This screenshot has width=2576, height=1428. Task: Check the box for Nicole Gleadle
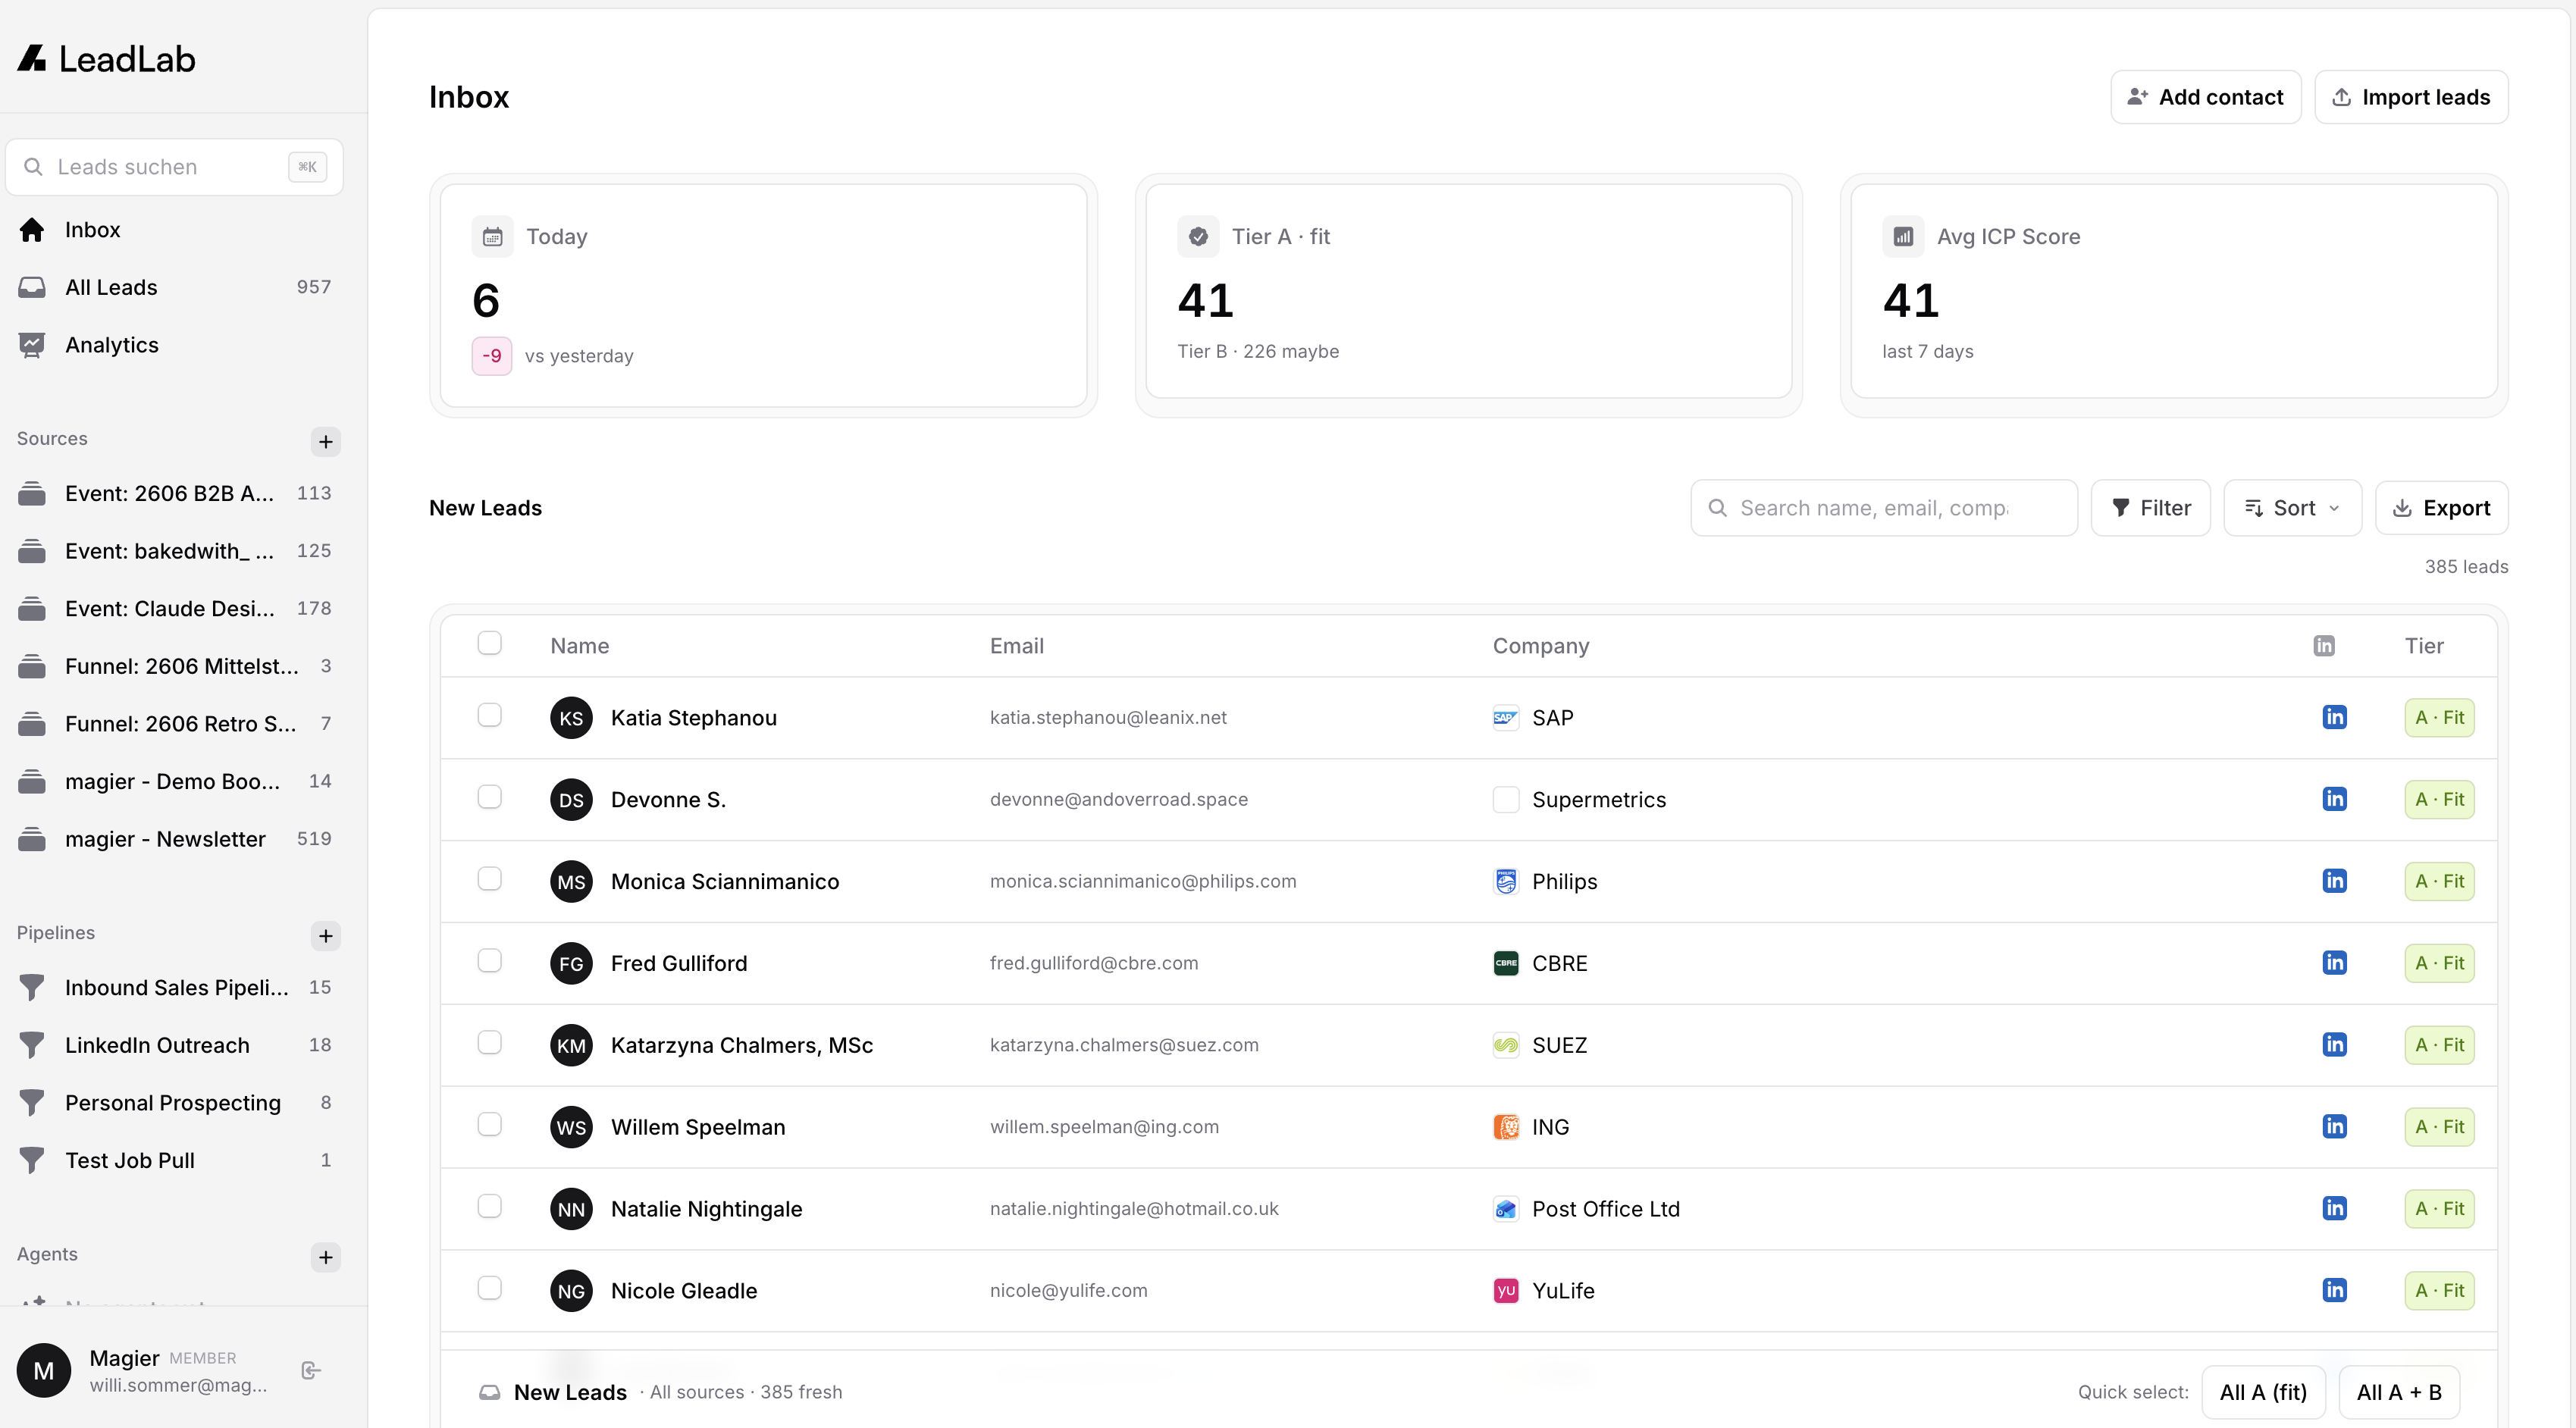click(x=489, y=1289)
